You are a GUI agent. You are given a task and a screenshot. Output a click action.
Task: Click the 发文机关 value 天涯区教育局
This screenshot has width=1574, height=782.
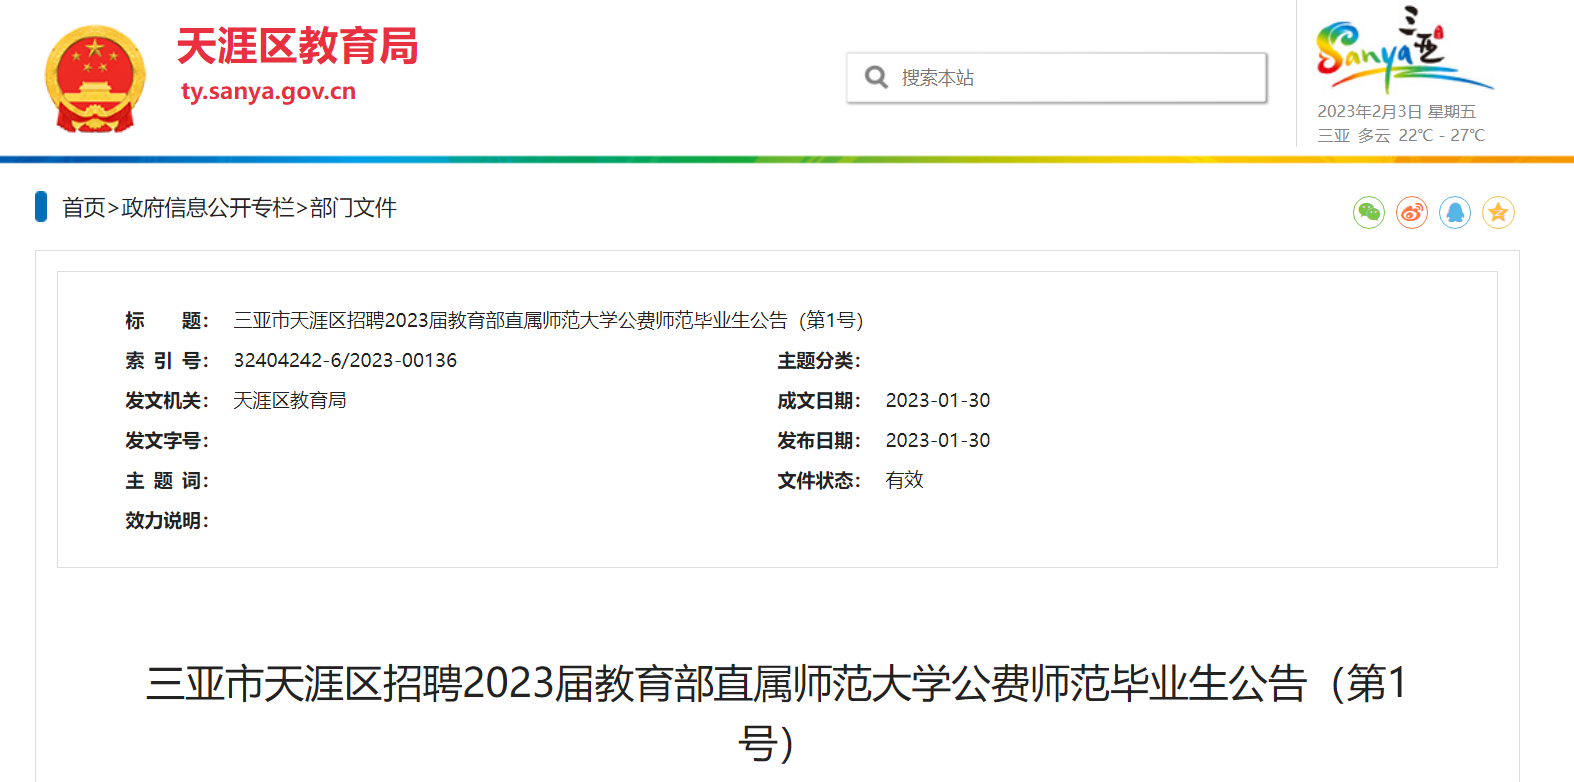click(x=290, y=400)
